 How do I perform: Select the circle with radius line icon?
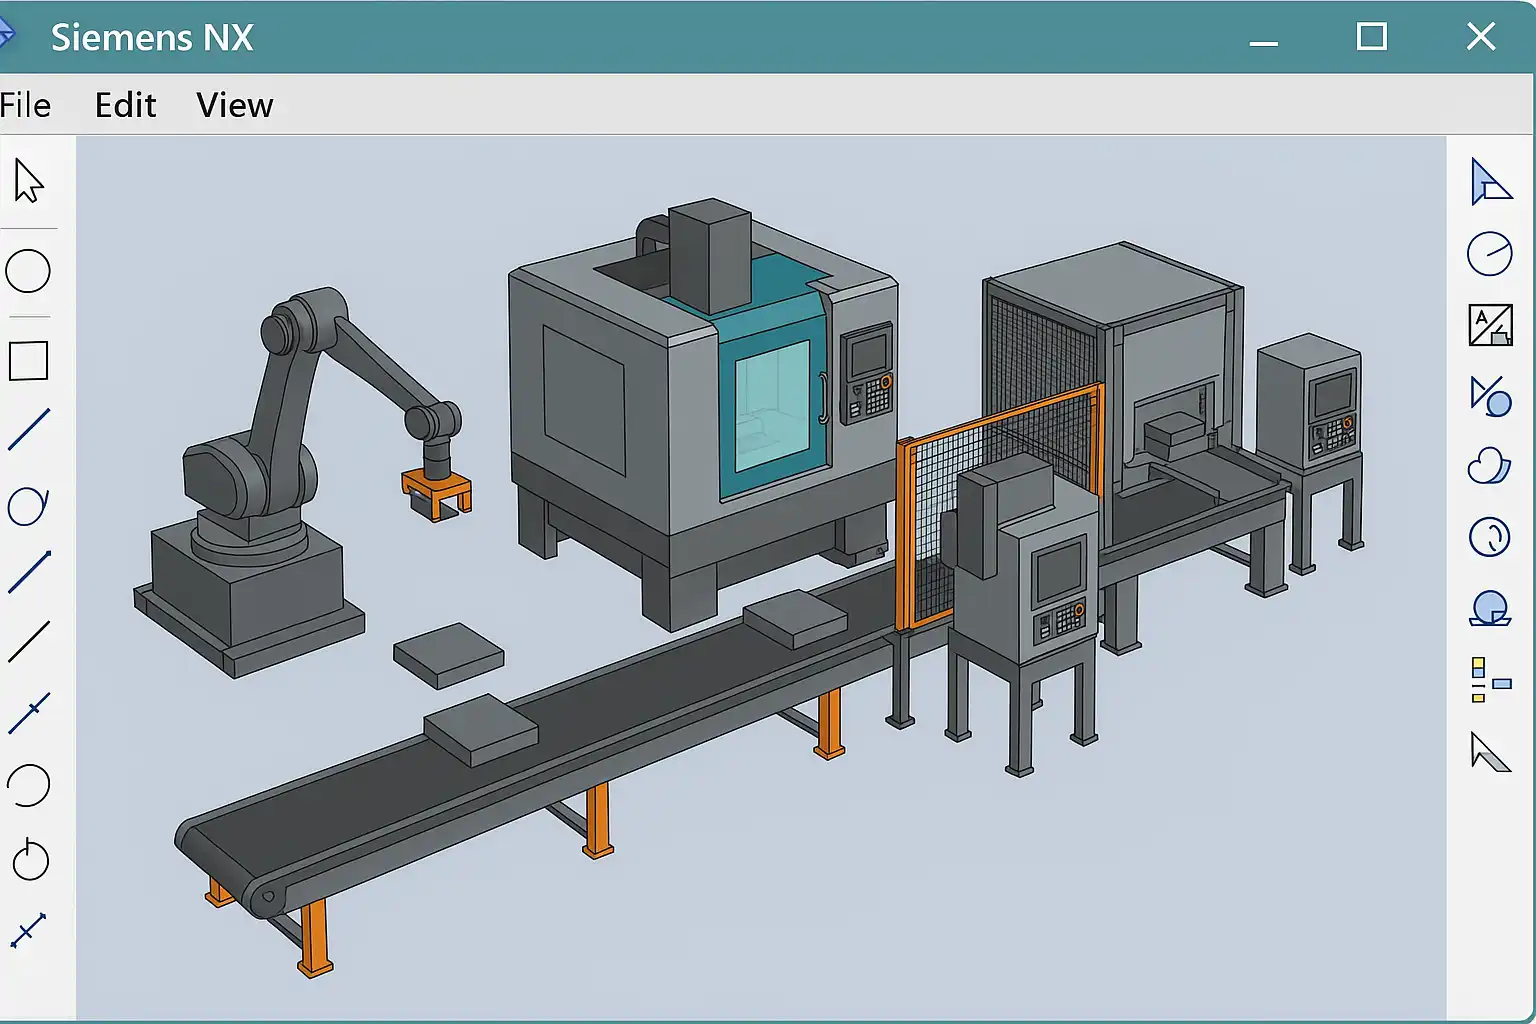click(x=1489, y=254)
